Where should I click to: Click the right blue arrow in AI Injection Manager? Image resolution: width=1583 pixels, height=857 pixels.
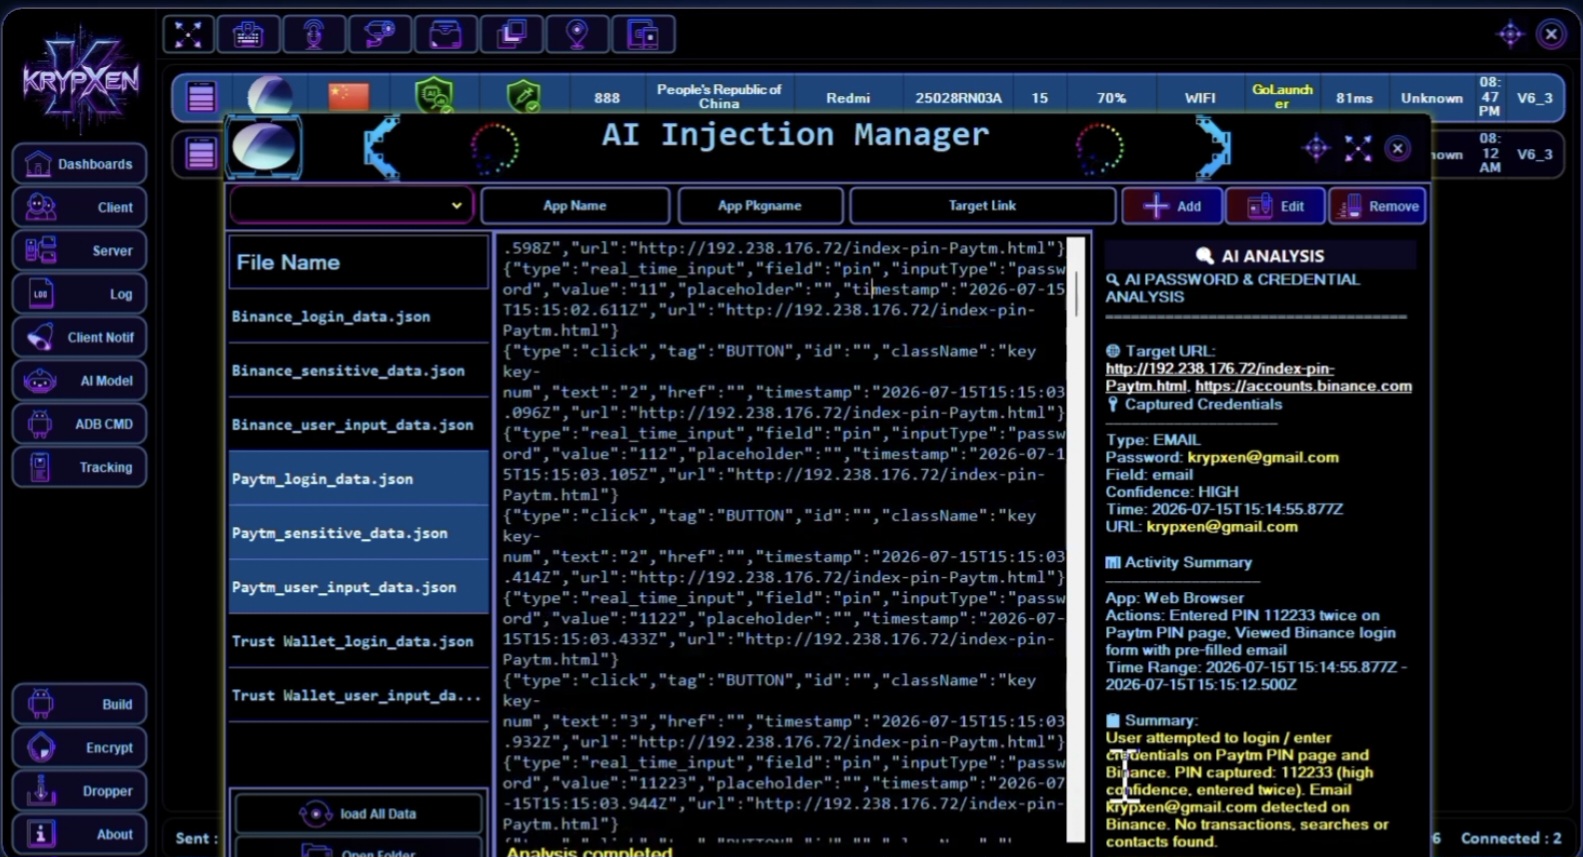pos(1213,148)
